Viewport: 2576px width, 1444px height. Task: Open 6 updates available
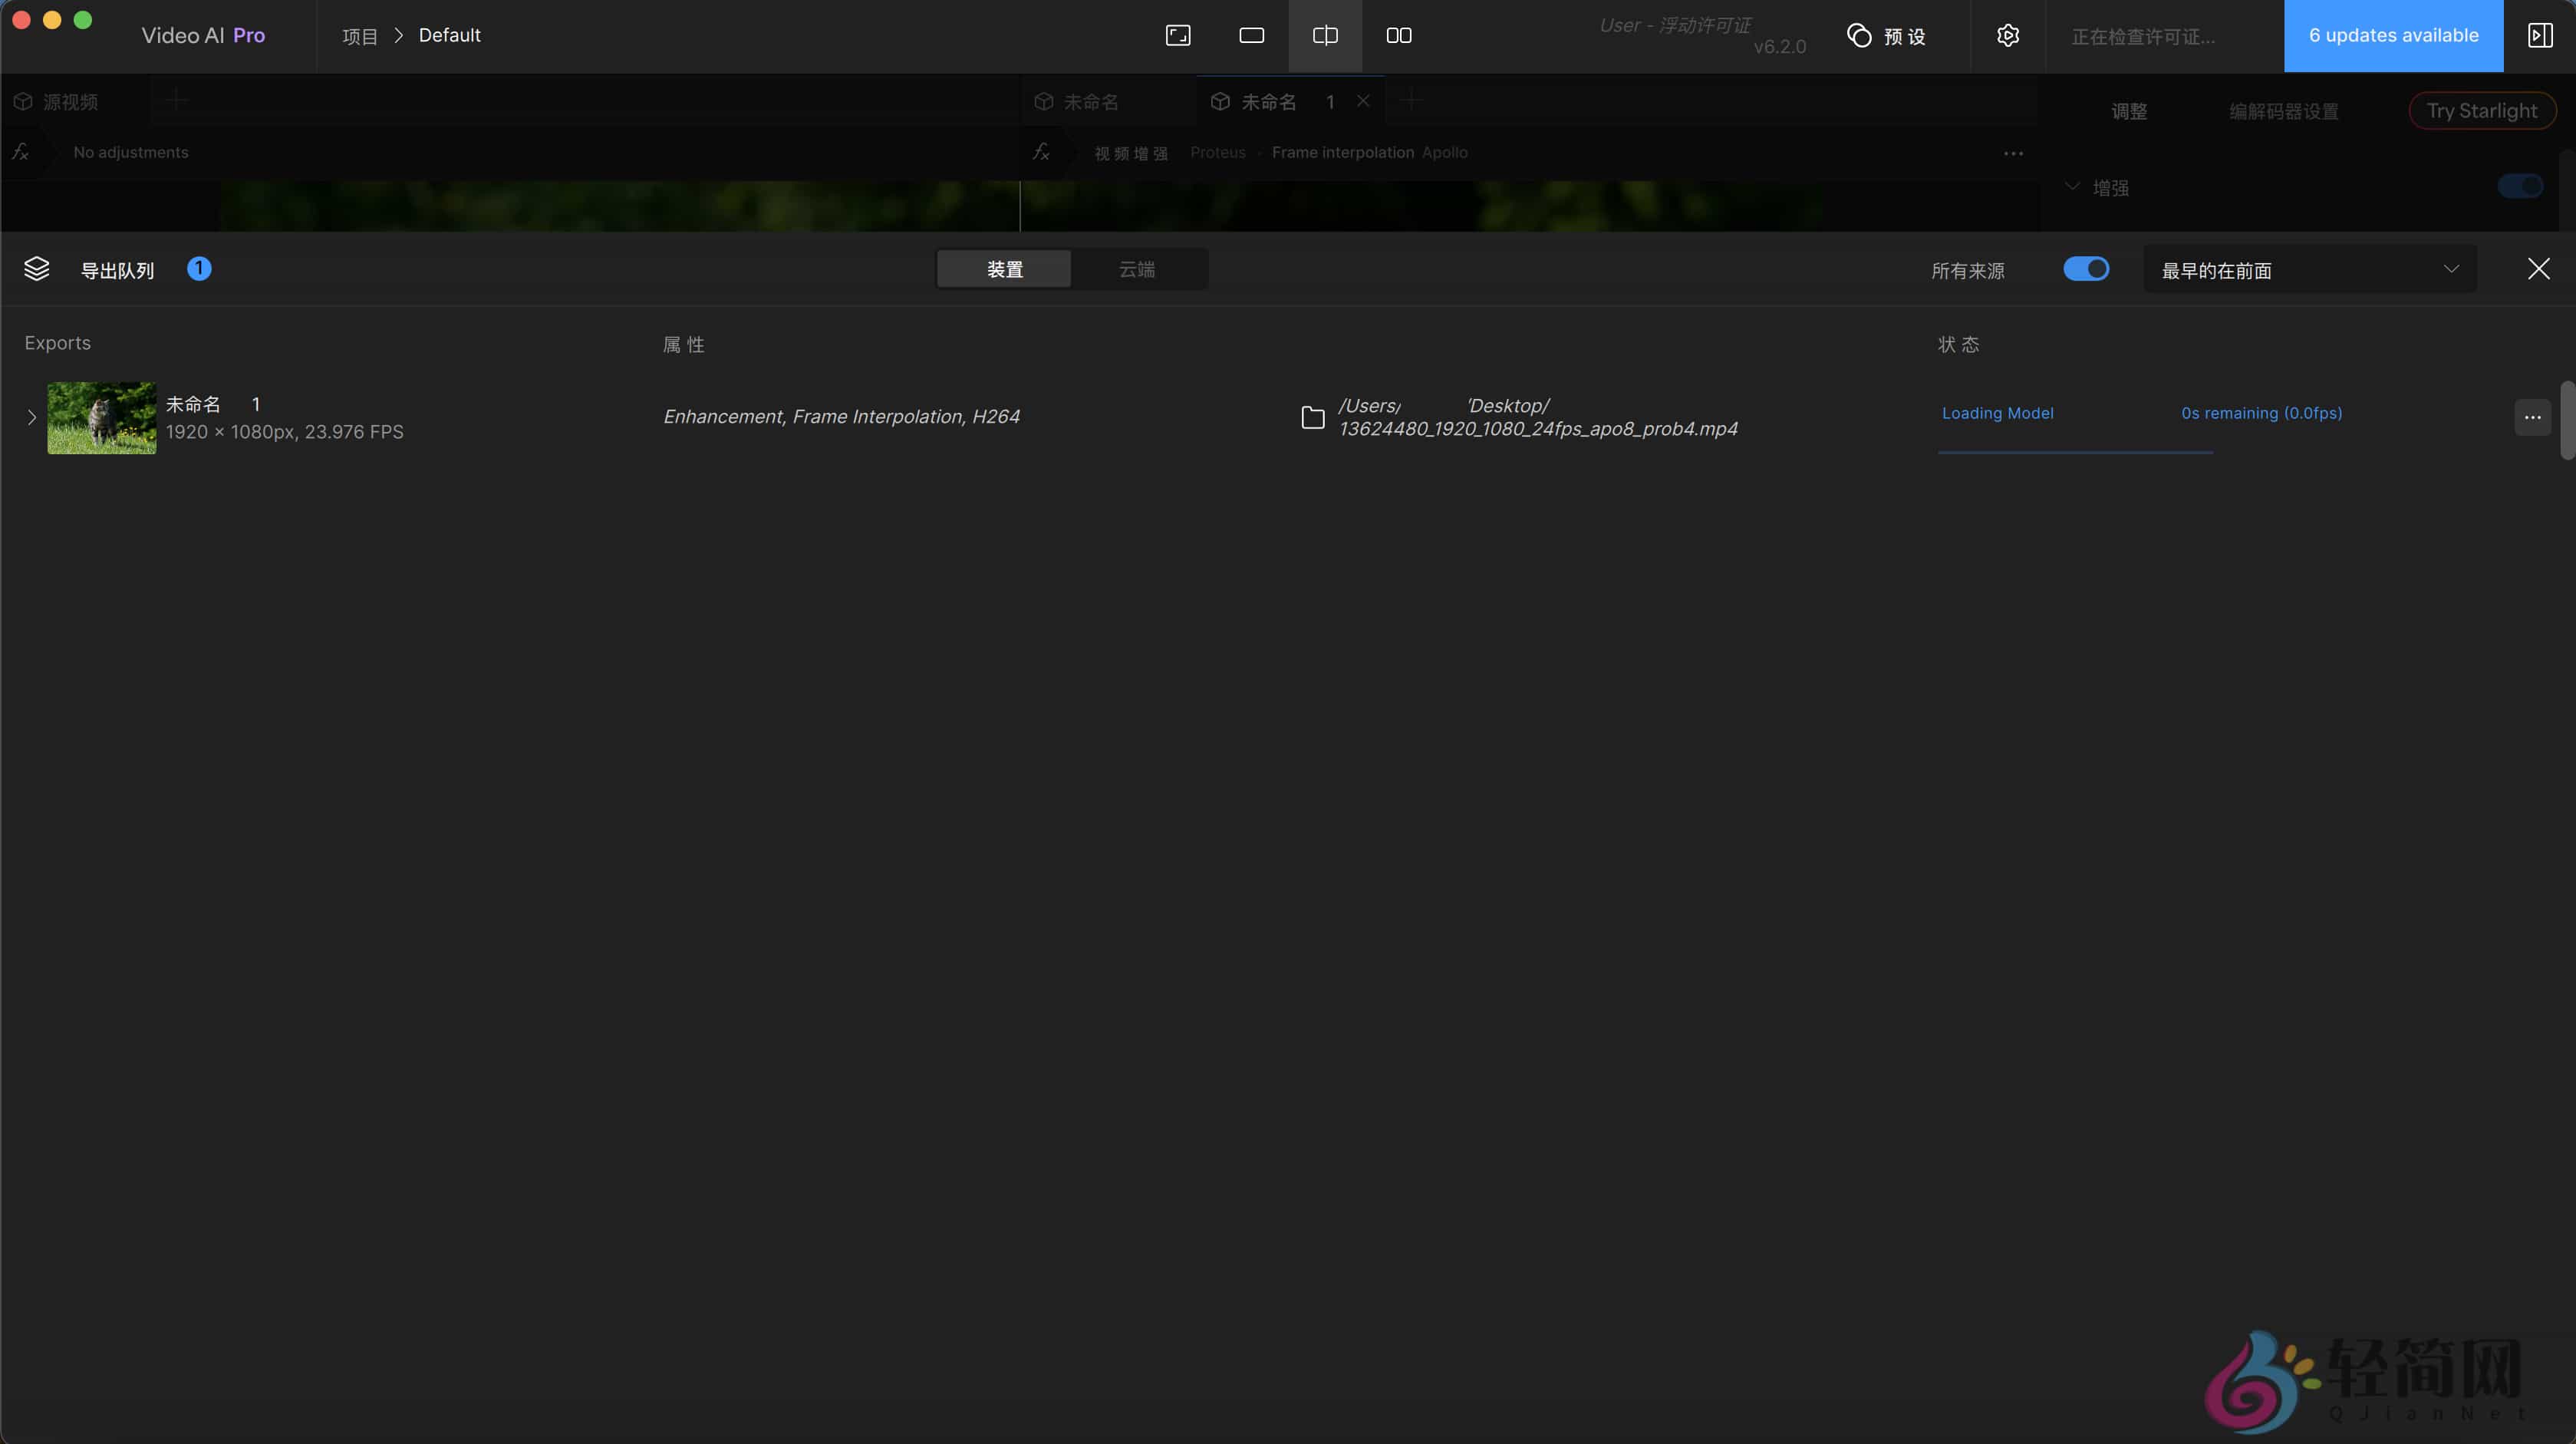[2393, 35]
